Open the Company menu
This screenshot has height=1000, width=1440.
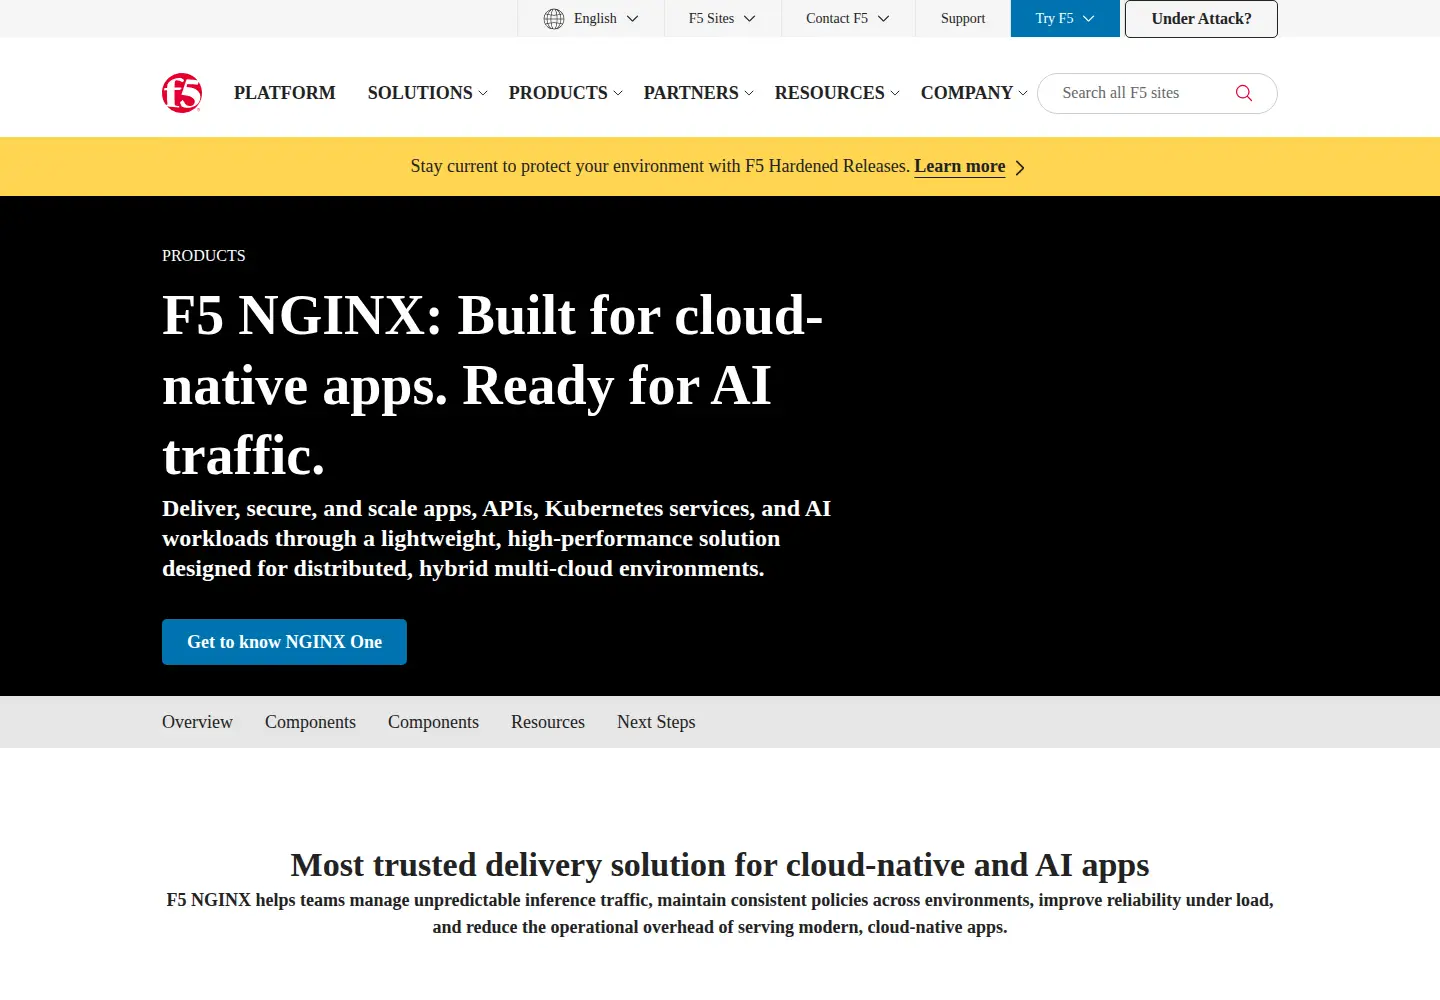tap(974, 93)
